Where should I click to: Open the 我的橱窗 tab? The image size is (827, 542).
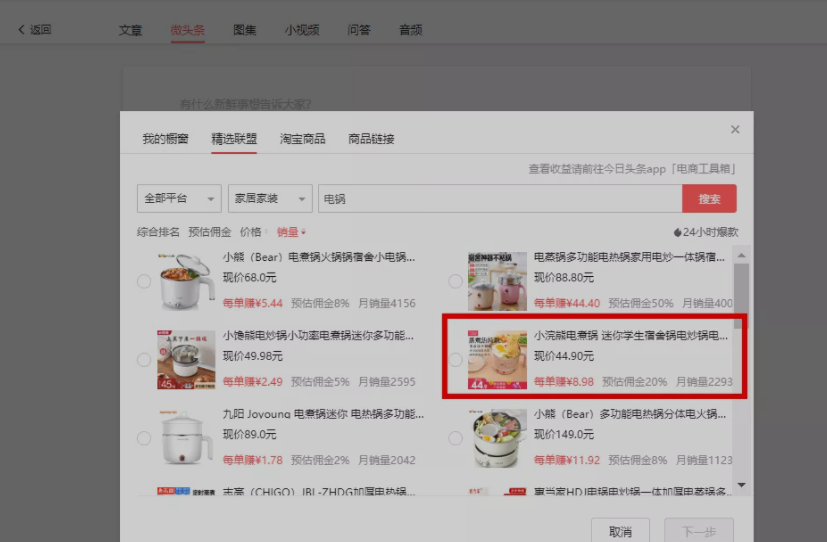tap(165, 139)
